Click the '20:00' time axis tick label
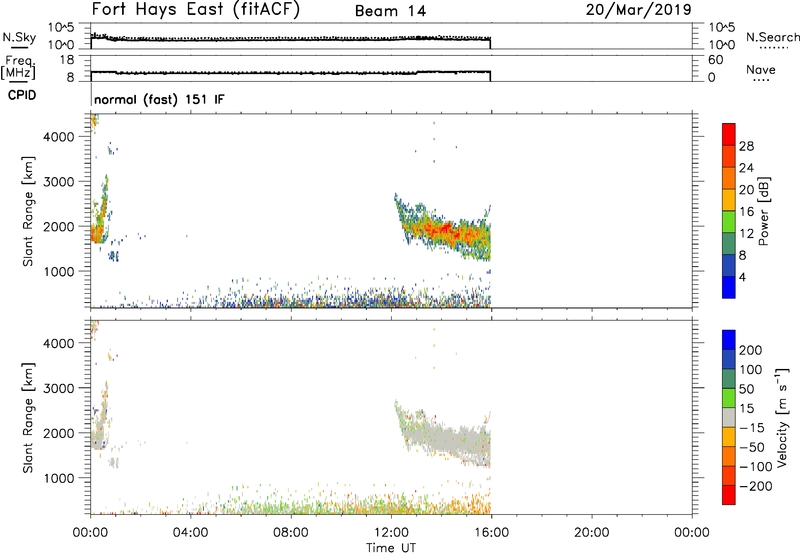 pos(591,533)
